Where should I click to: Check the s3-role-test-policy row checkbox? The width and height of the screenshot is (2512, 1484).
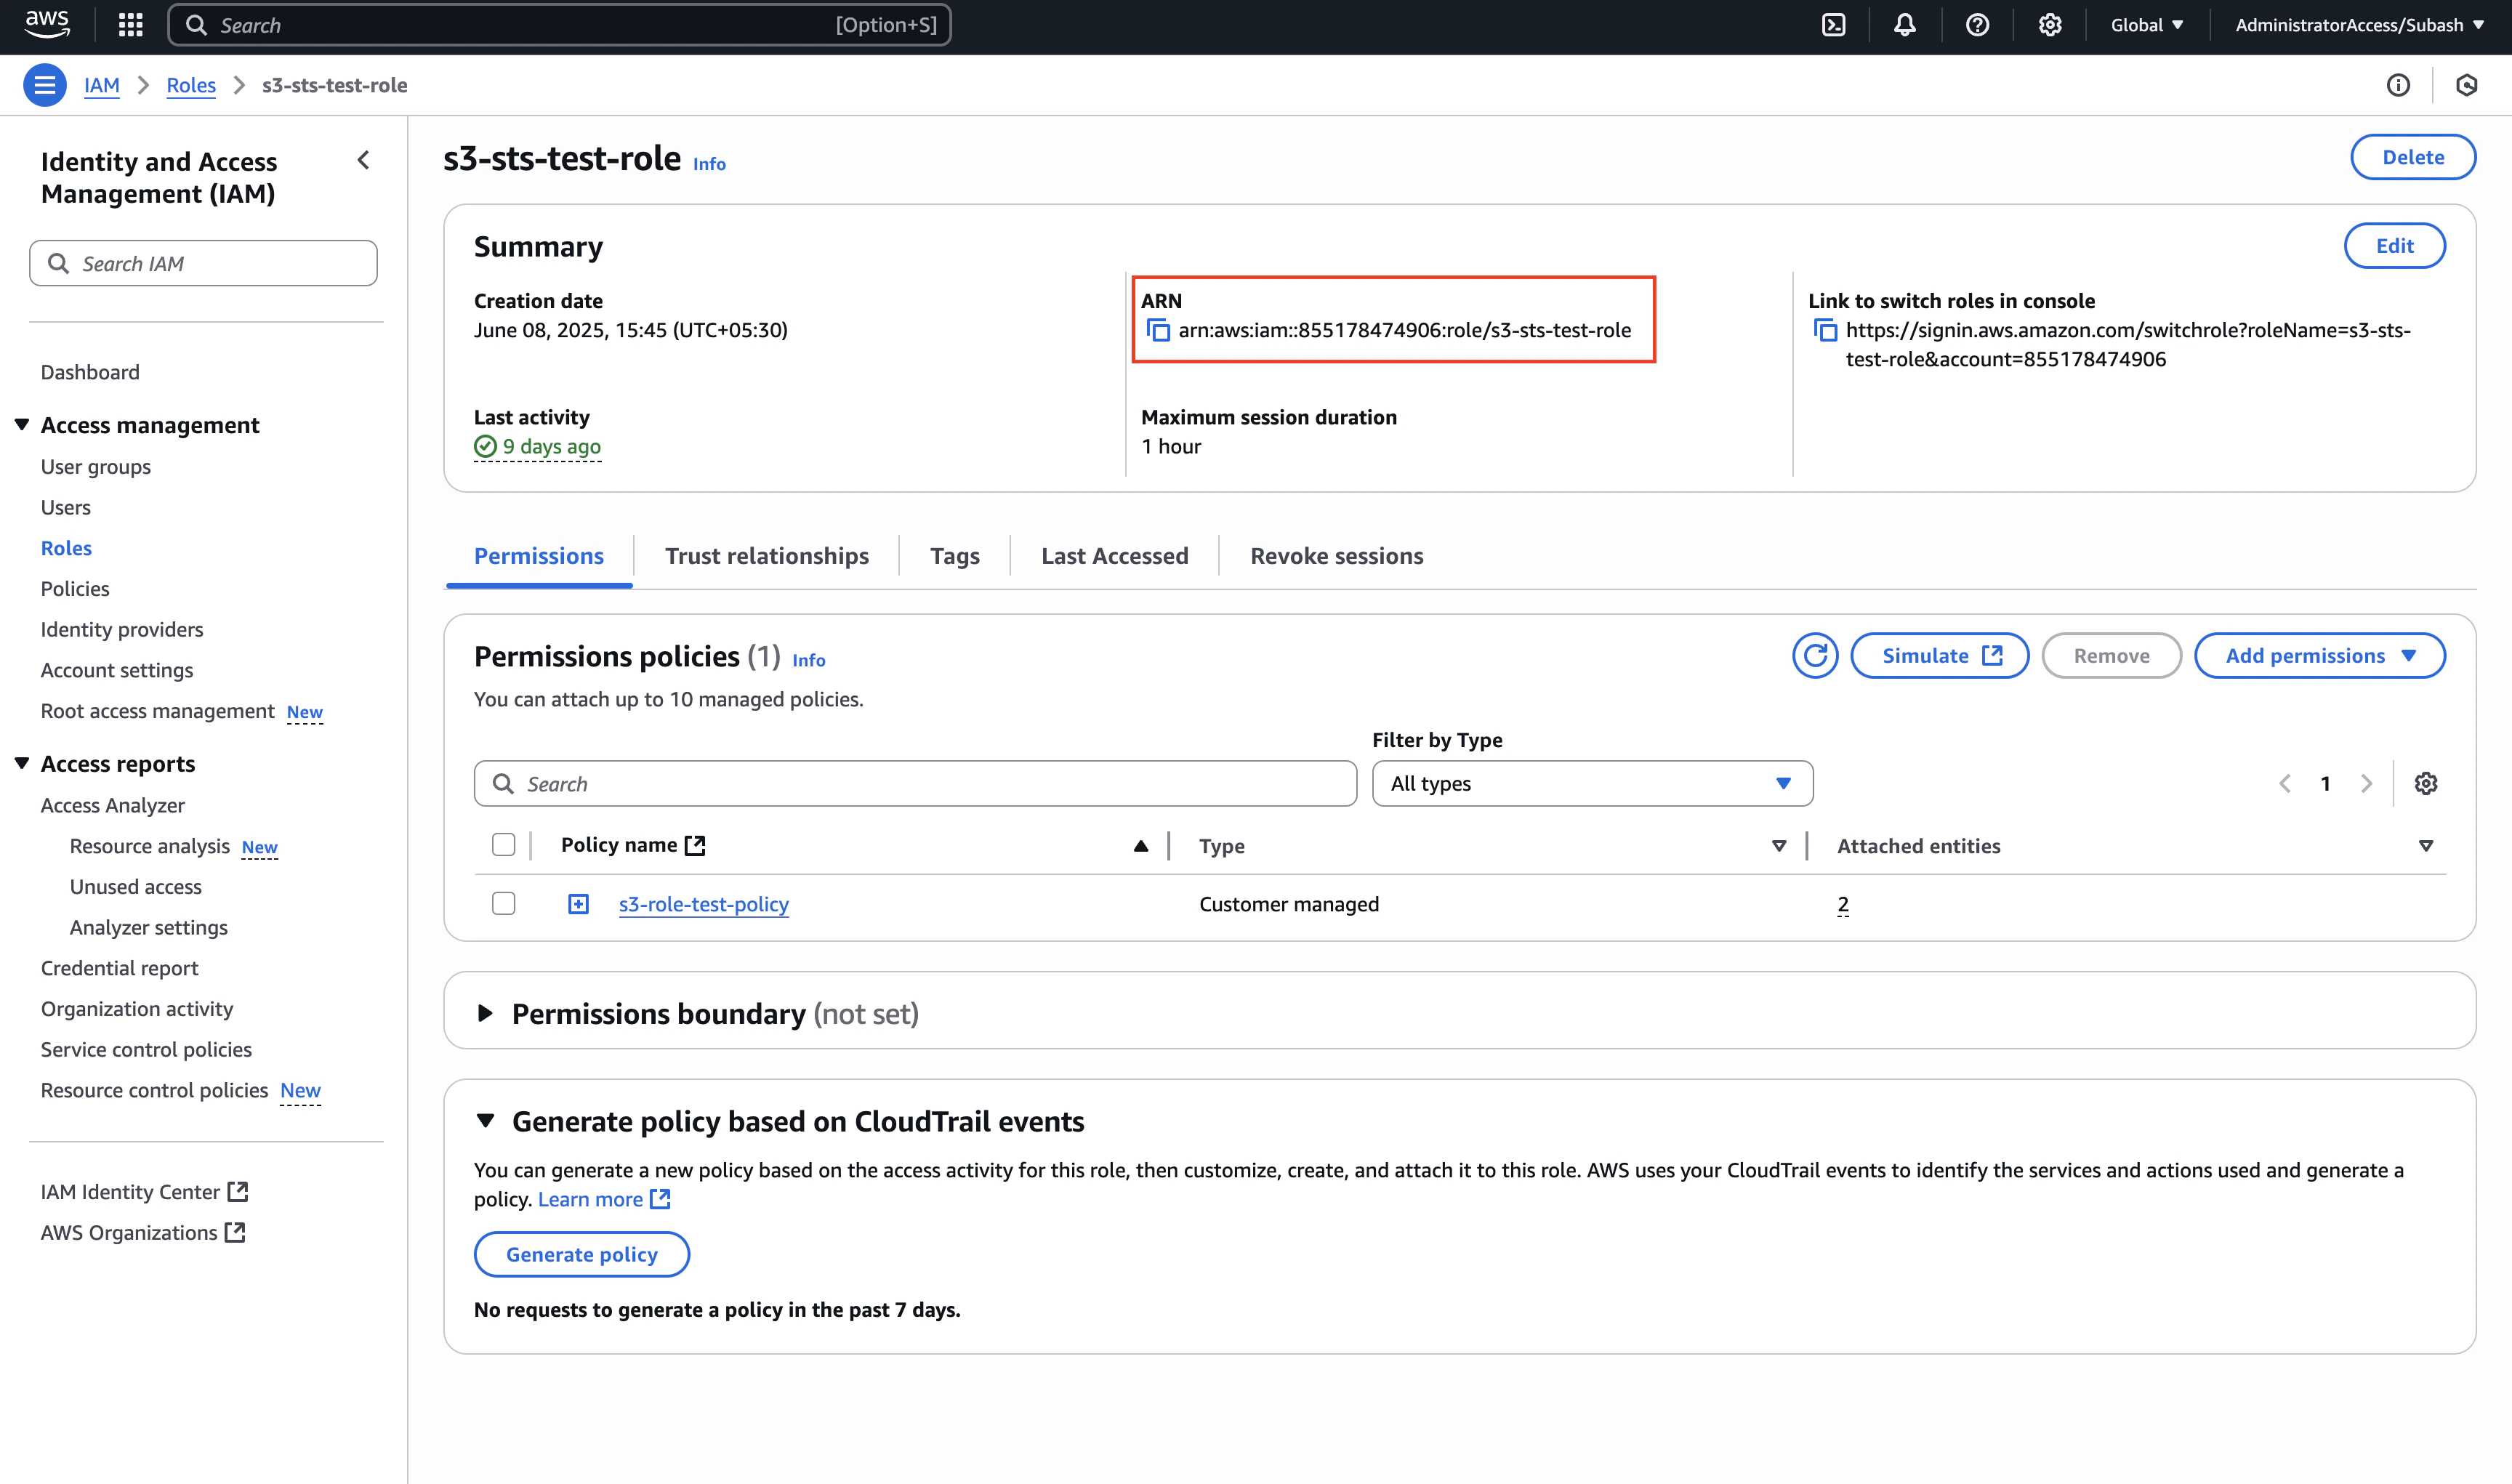(503, 904)
